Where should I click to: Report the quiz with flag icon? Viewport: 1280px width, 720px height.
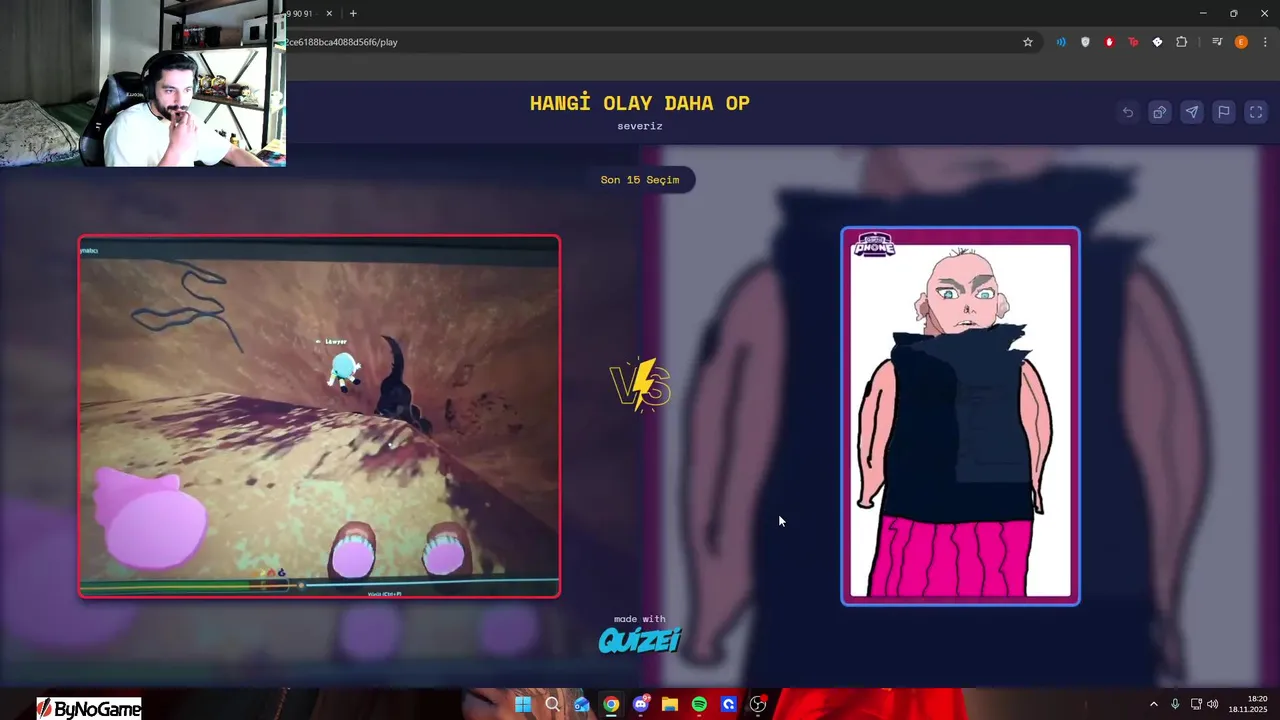(1224, 112)
